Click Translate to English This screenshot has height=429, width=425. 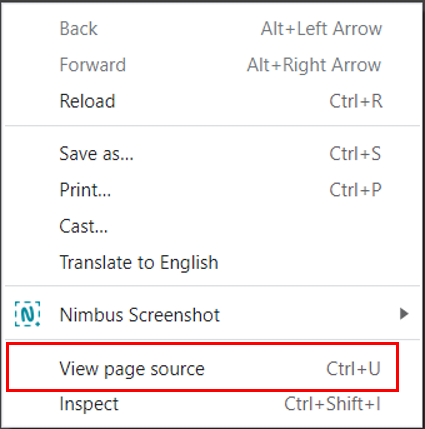(x=139, y=263)
